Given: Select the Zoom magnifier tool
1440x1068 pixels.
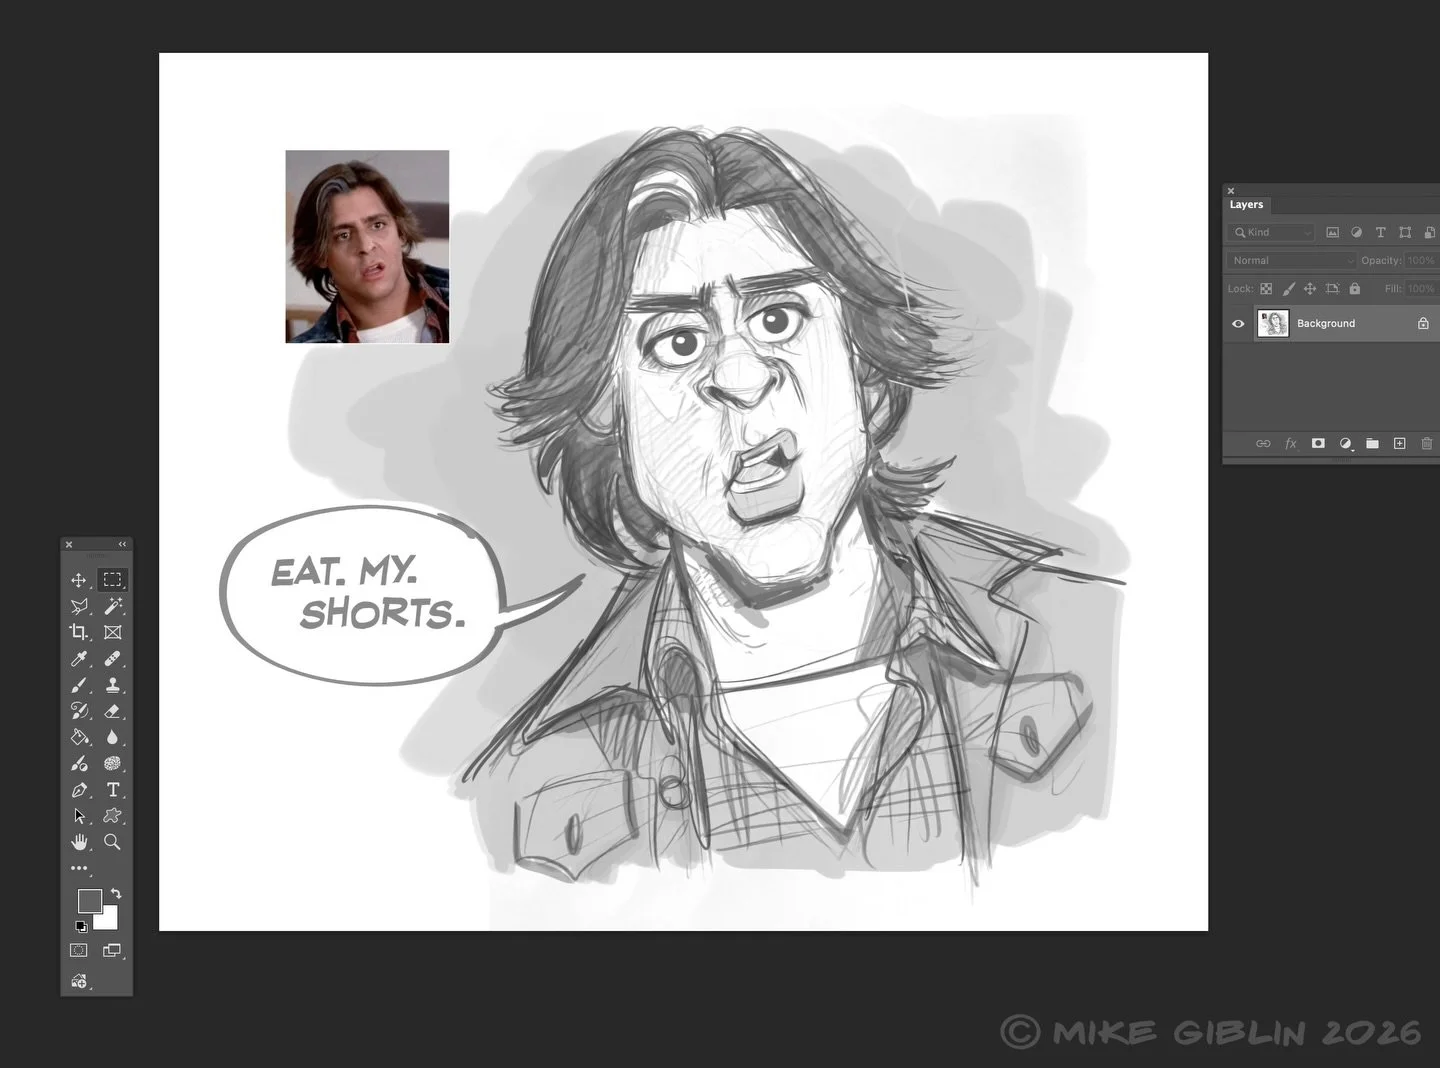Looking at the screenshot, I should pos(112,842).
